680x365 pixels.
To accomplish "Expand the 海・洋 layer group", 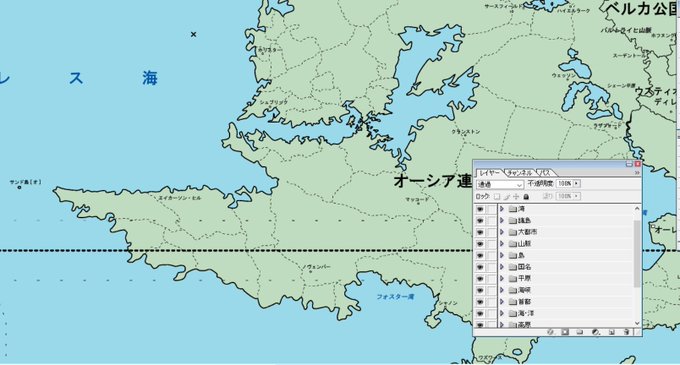I will click(502, 313).
